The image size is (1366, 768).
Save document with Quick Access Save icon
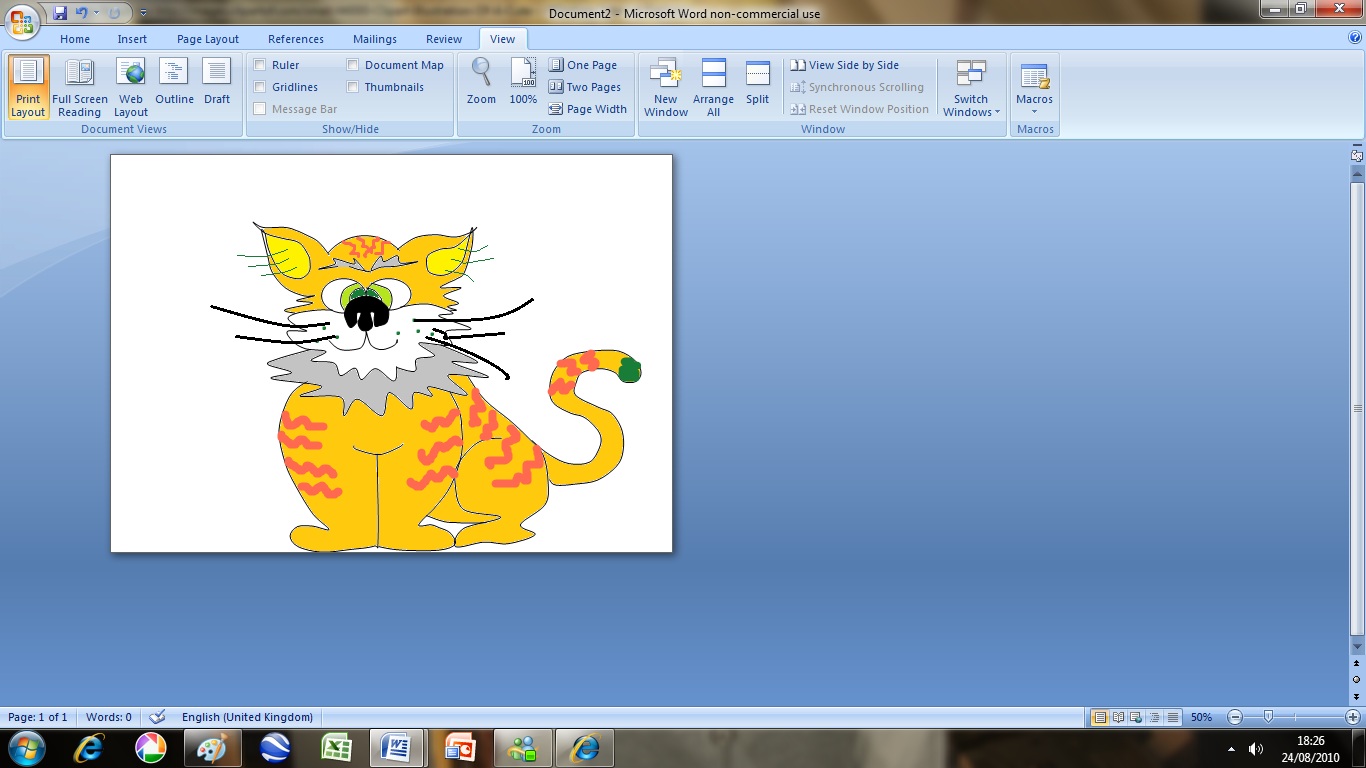pos(60,13)
